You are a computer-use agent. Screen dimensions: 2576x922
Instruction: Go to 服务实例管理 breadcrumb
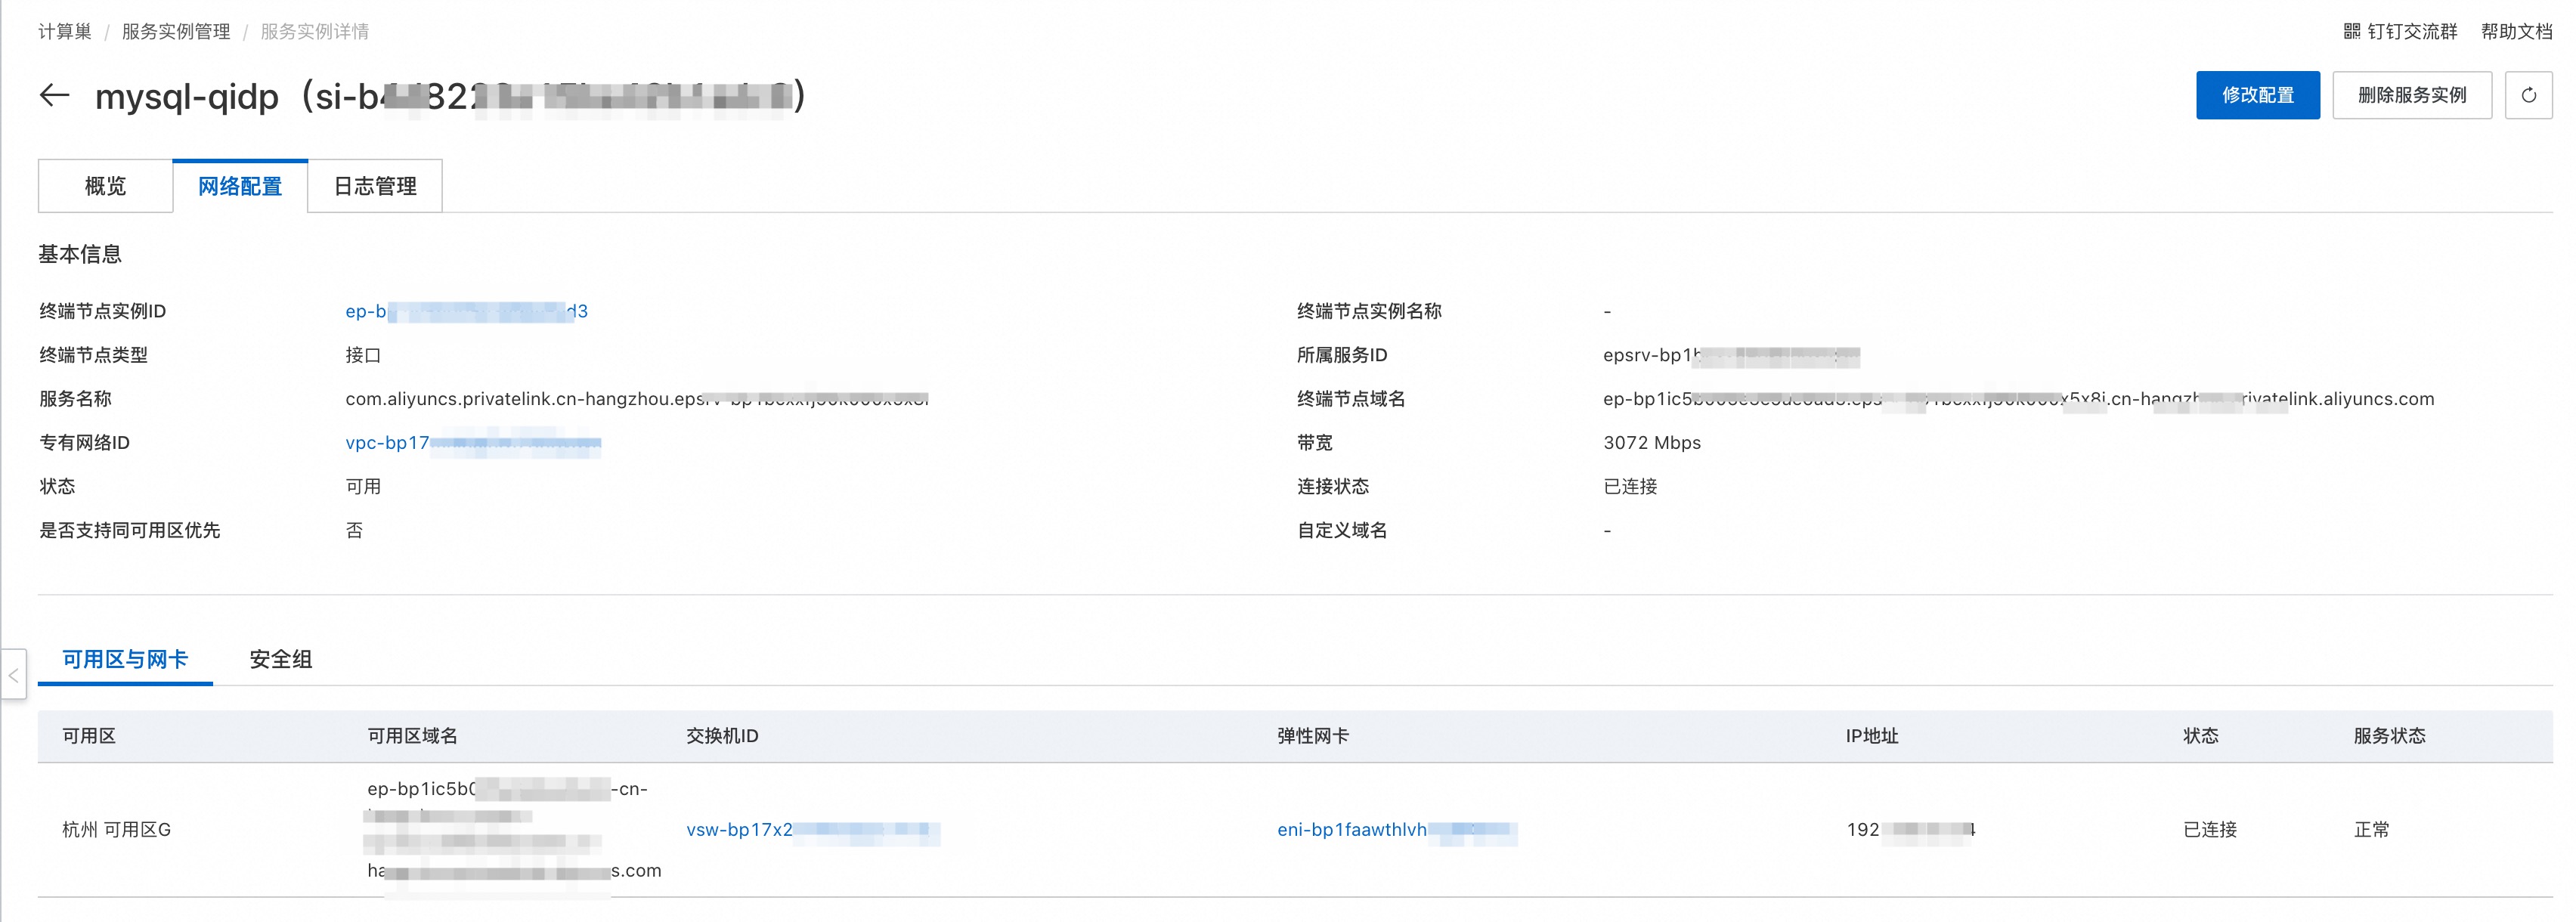click(x=176, y=32)
